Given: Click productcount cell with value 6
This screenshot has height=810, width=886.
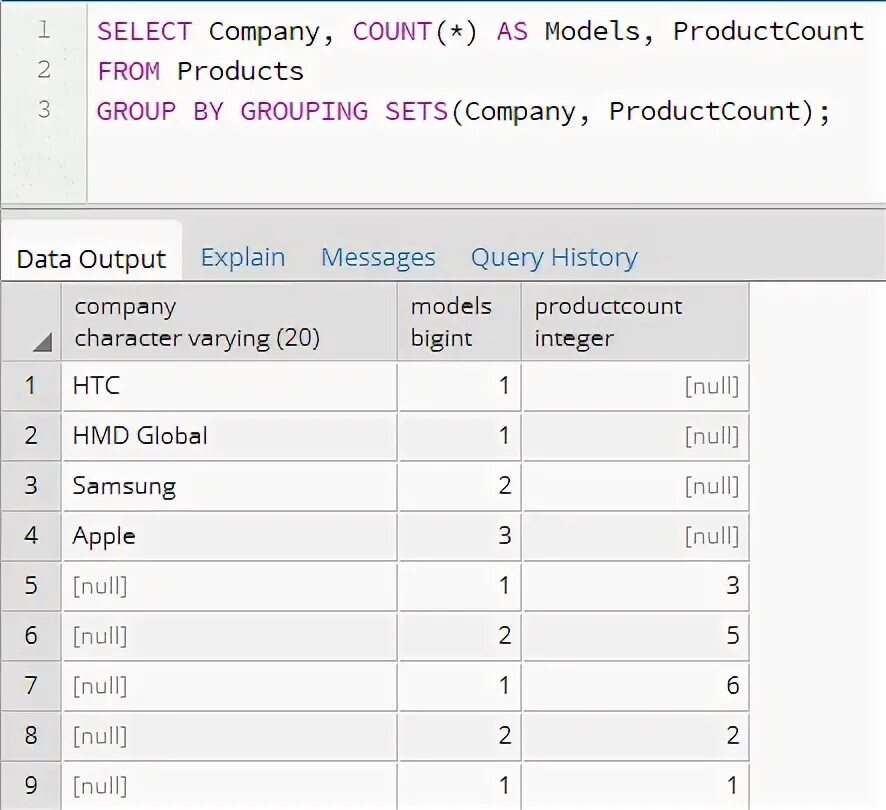Looking at the screenshot, I should coord(634,686).
